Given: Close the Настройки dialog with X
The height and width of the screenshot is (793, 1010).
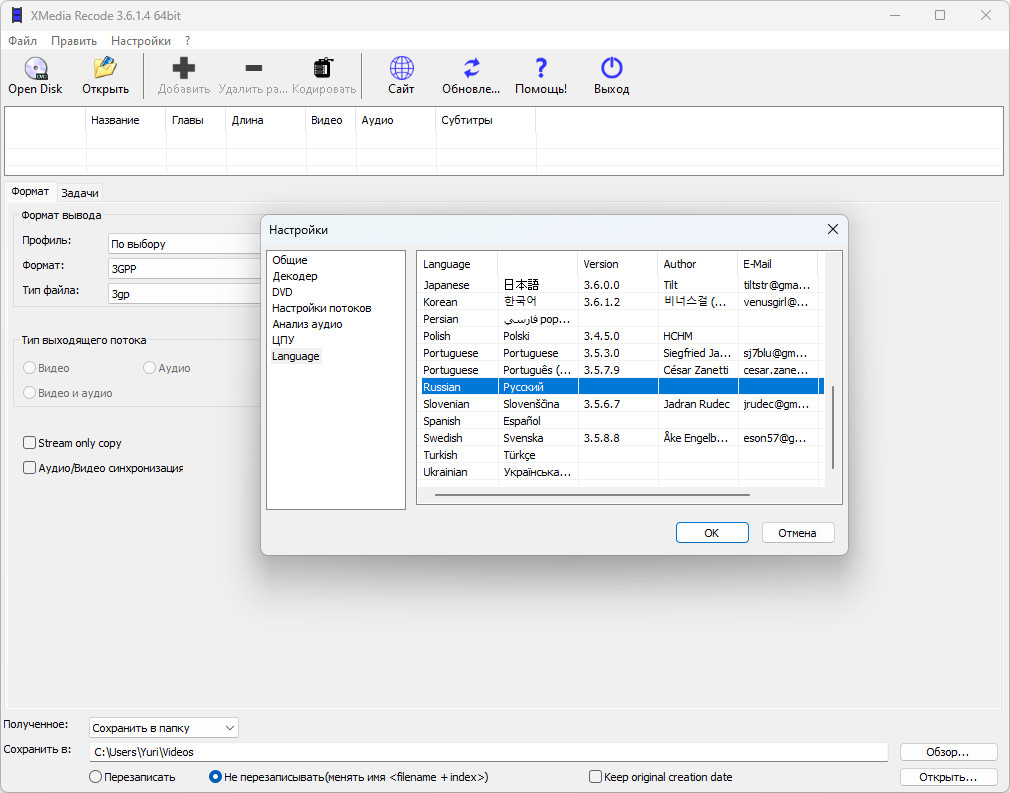Looking at the screenshot, I should pyautogui.click(x=832, y=229).
